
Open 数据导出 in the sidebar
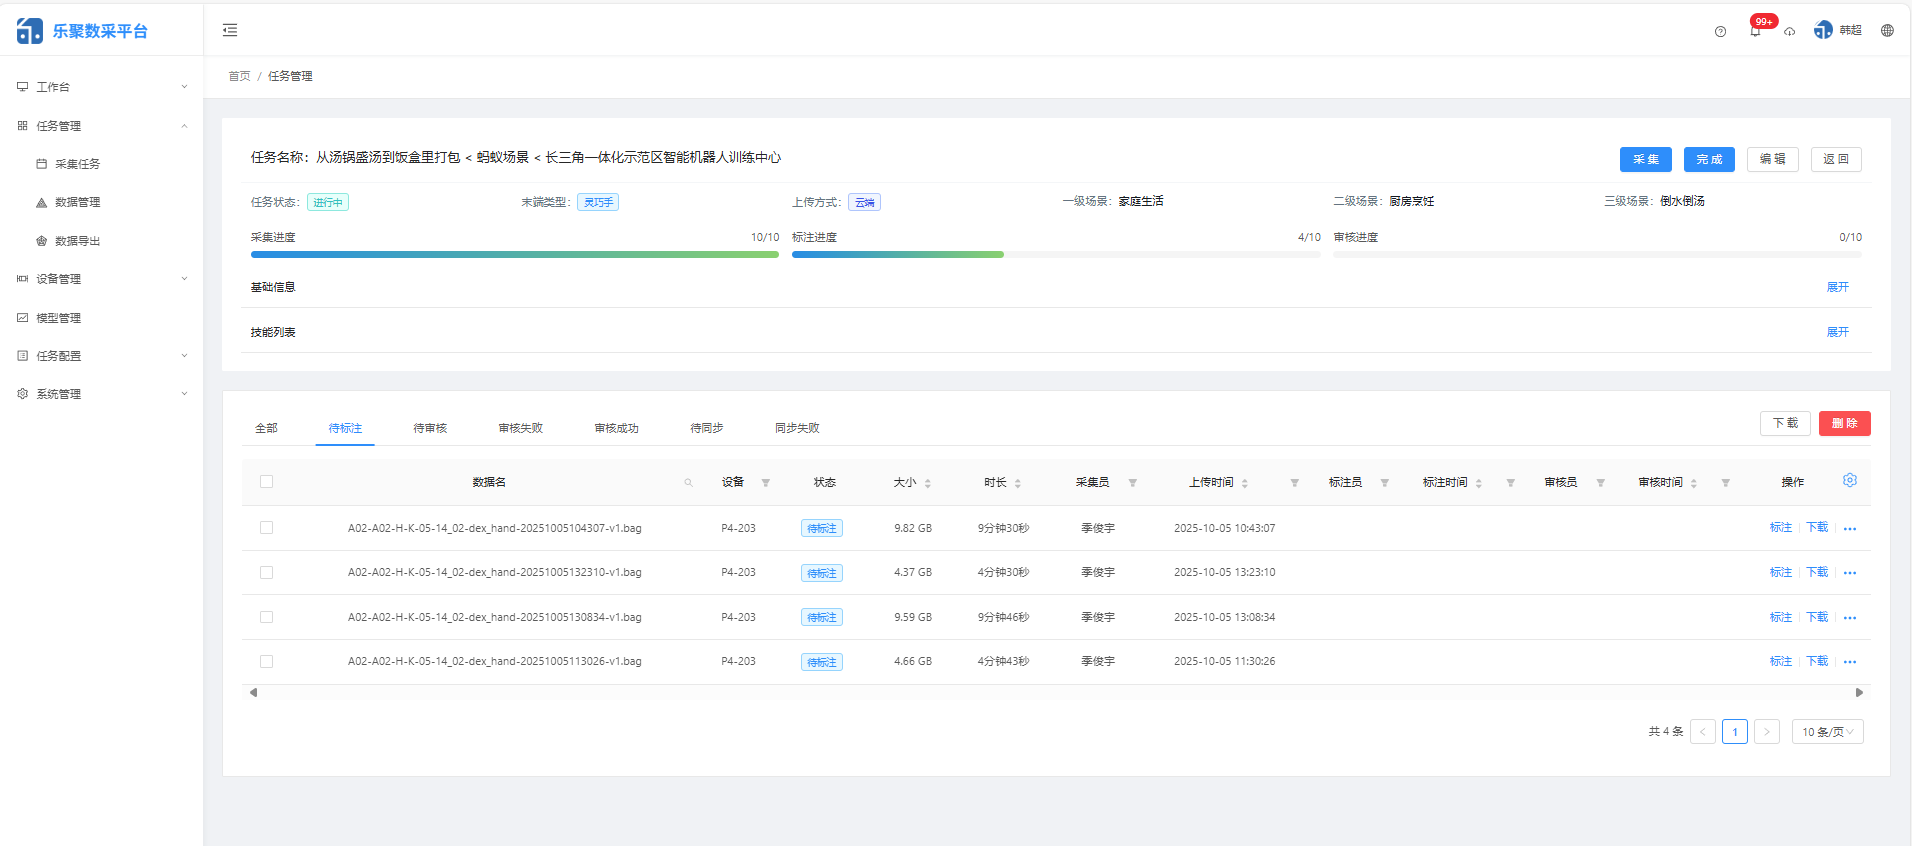tap(77, 241)
